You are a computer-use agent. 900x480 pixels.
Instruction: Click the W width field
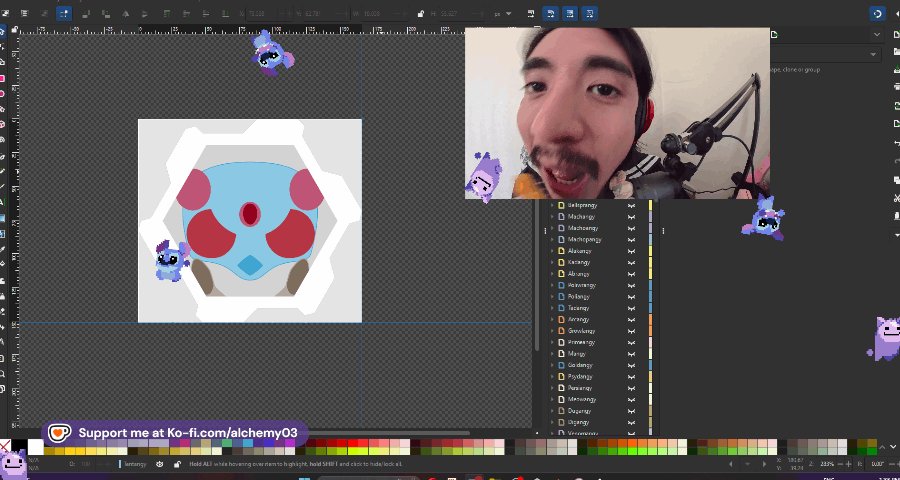(387, 13)
